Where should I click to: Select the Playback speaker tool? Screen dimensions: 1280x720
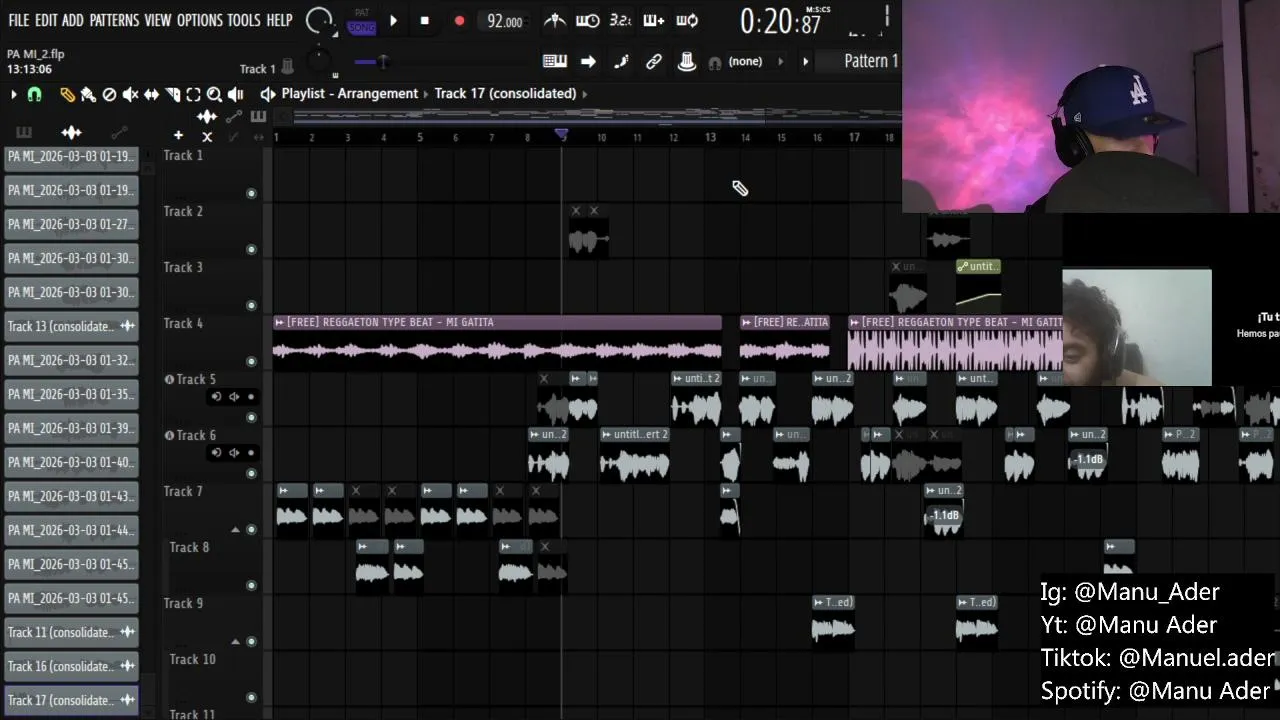point(236,94)
